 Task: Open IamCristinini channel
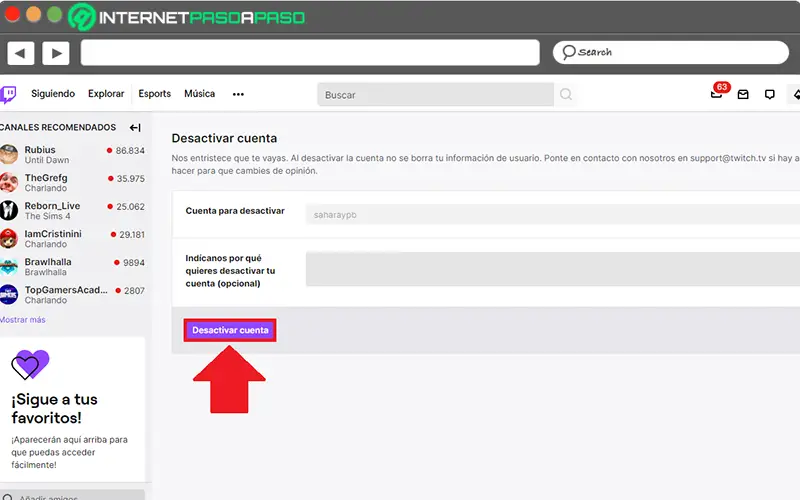point(73,239)
